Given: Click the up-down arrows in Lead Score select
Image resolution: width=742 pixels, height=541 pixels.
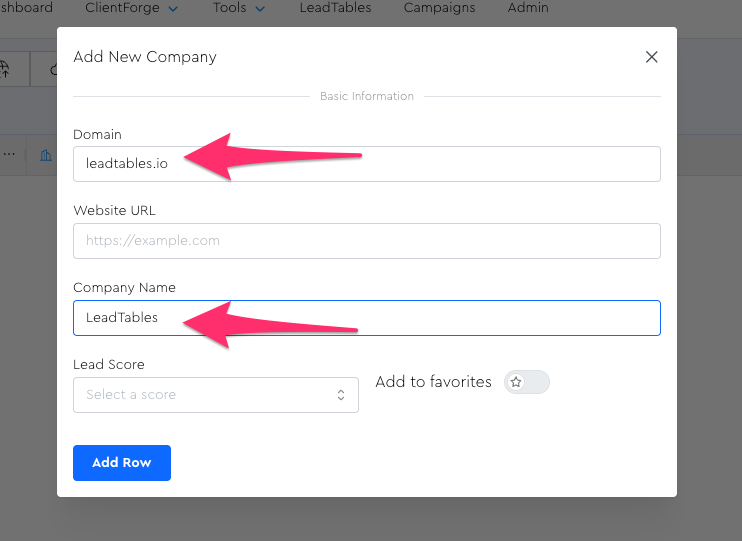Looking at the screenshot, I should (x=342, y=395).
